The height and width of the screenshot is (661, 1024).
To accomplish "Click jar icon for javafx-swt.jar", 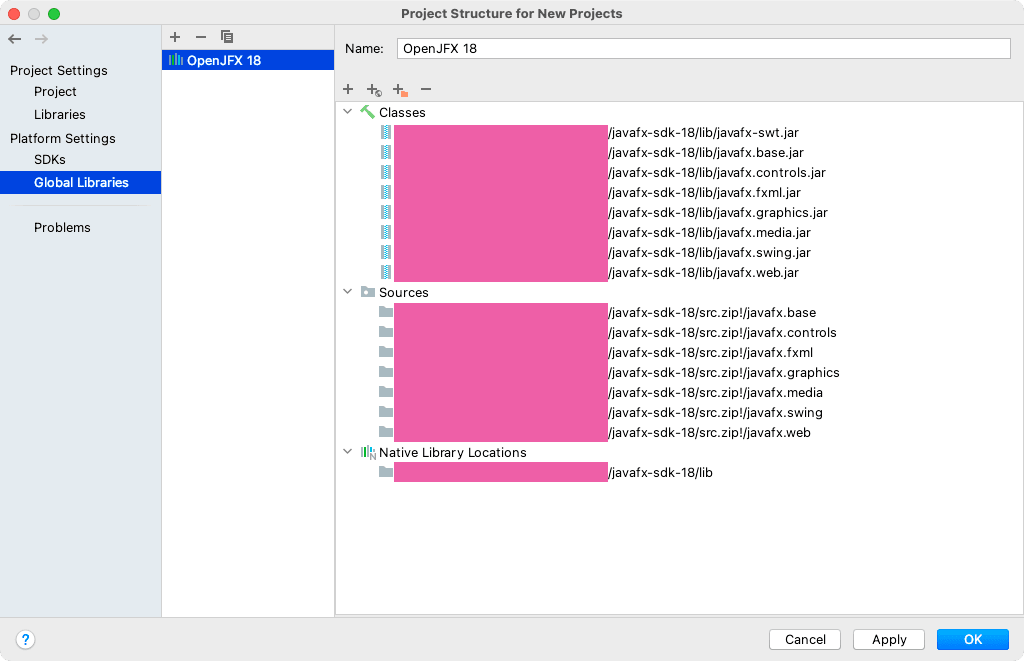I will pyautogui.click(x=386, y=132).
